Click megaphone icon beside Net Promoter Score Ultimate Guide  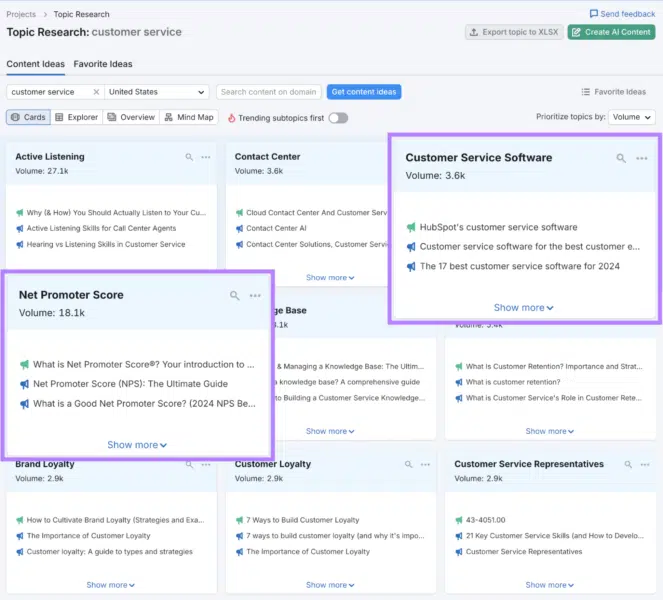(x=25, y=384)
